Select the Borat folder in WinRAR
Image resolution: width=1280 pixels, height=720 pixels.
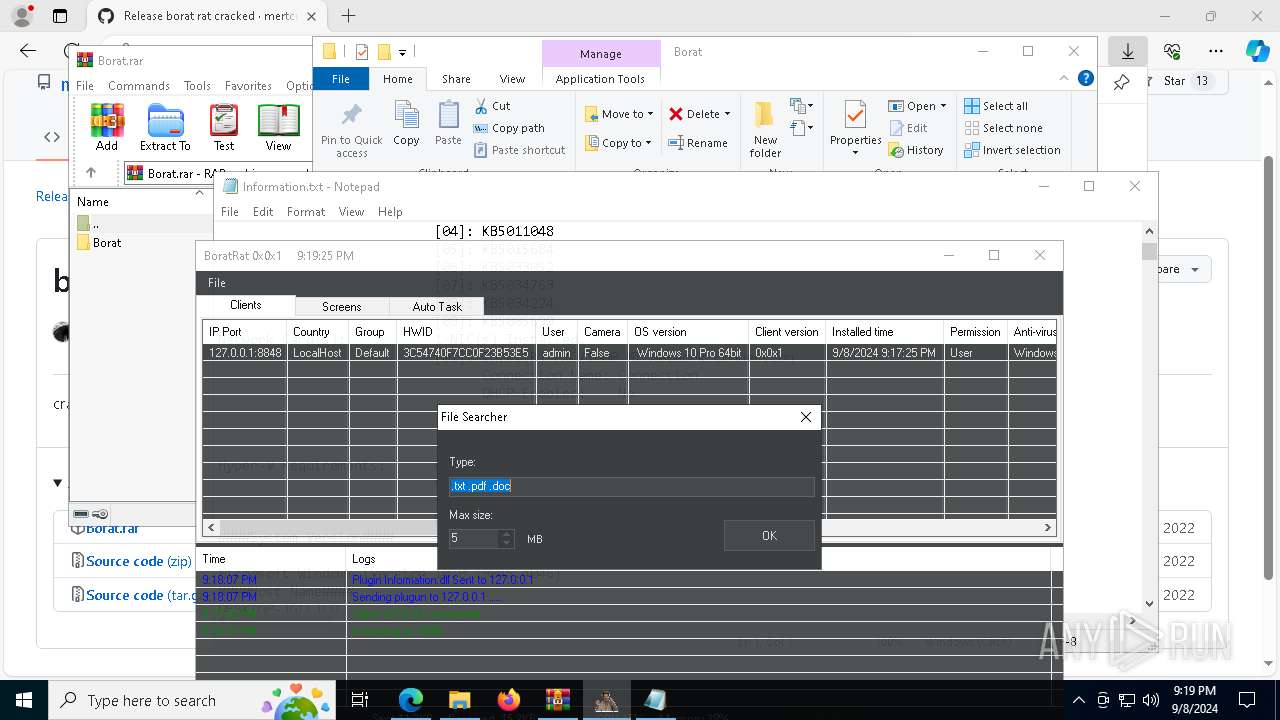pos(107,243)
